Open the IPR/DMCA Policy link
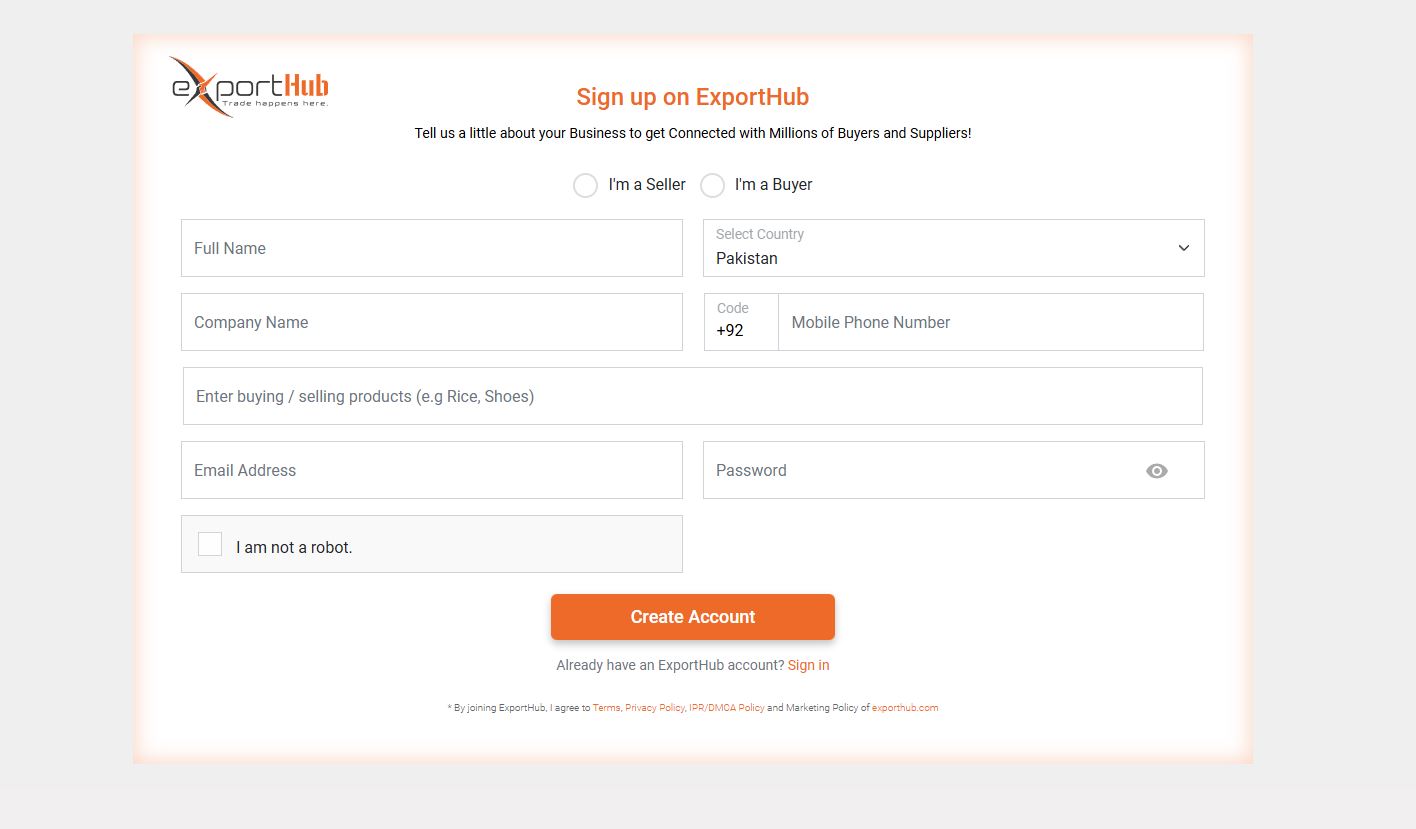The height and width of the screenshot is (829, 1416). click(x=727, y=708)
